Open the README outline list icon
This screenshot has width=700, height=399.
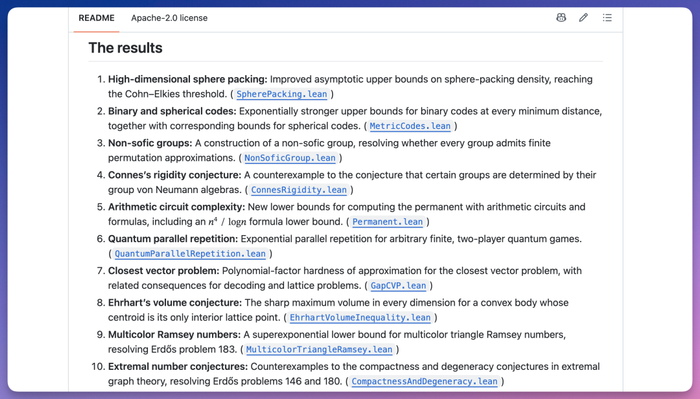[x=607, y=18]
